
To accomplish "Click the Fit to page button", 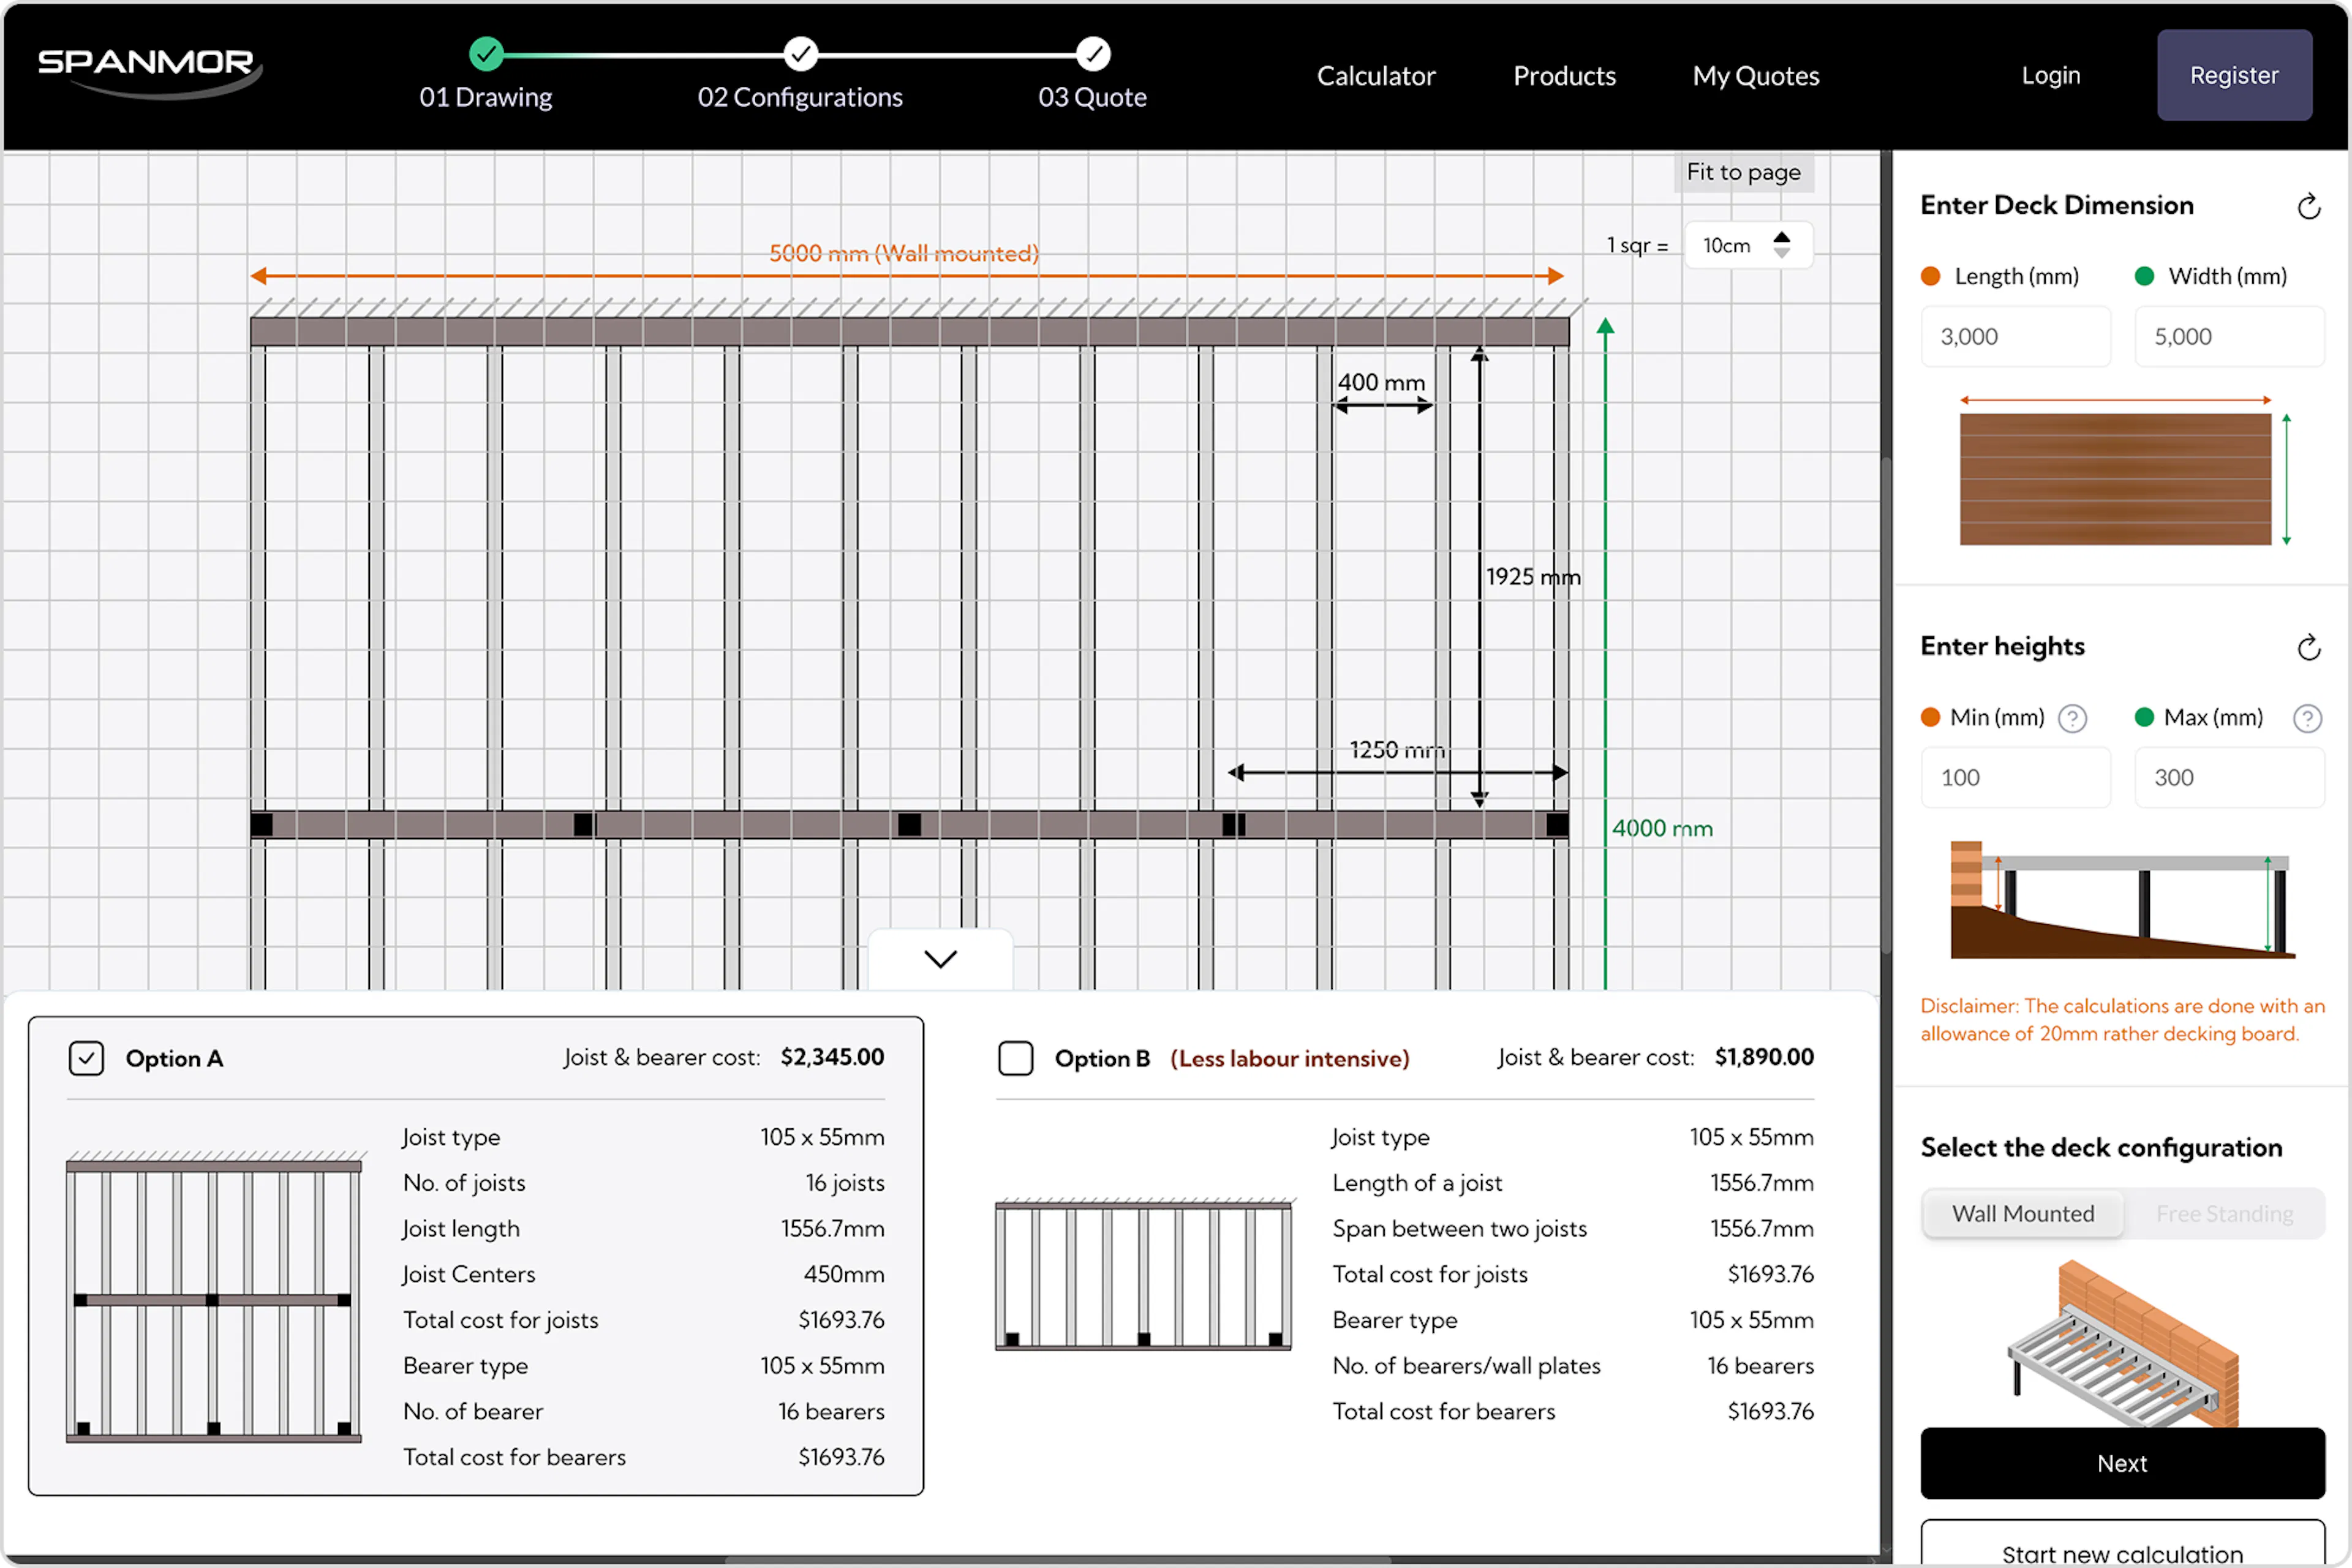I will pos(1743,172).
